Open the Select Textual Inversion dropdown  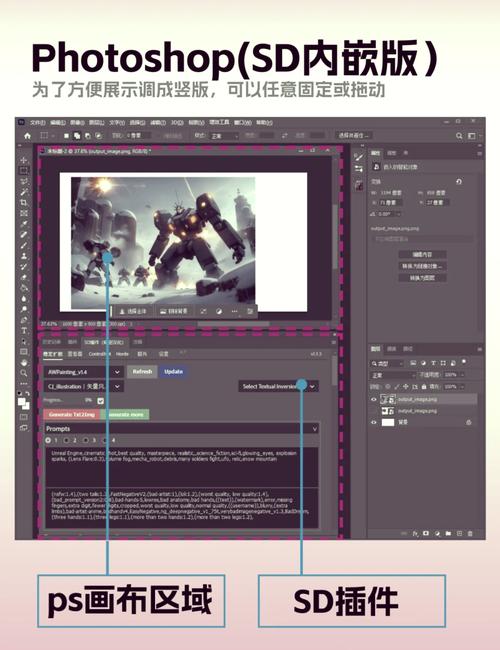click(x=279, y=386)
